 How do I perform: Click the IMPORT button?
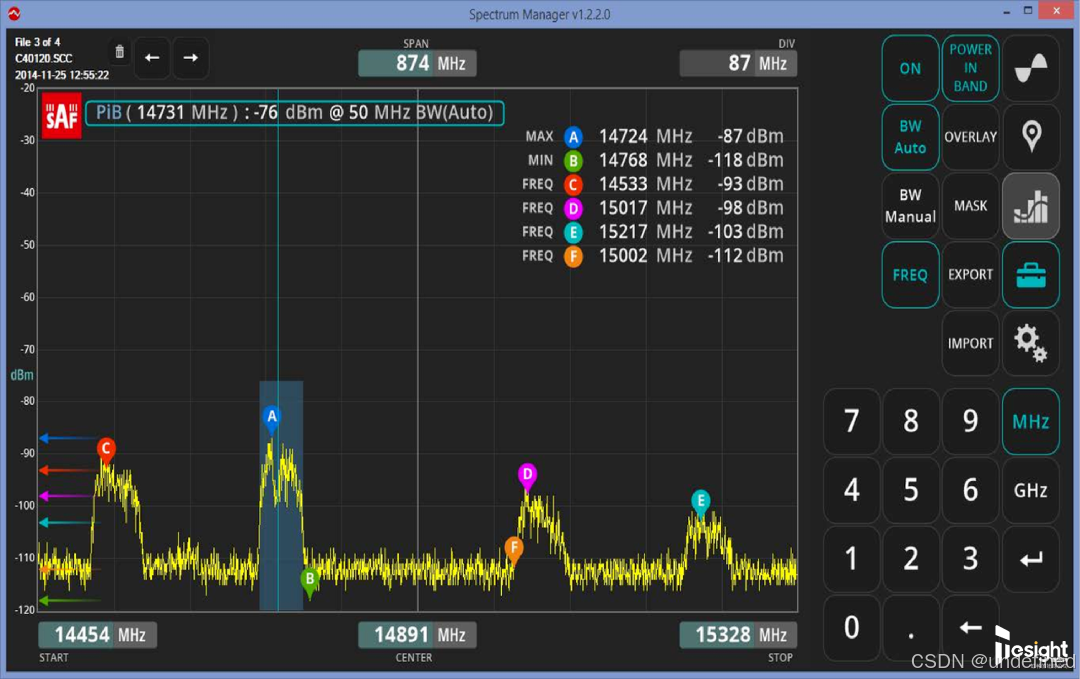tap(970, 343)
